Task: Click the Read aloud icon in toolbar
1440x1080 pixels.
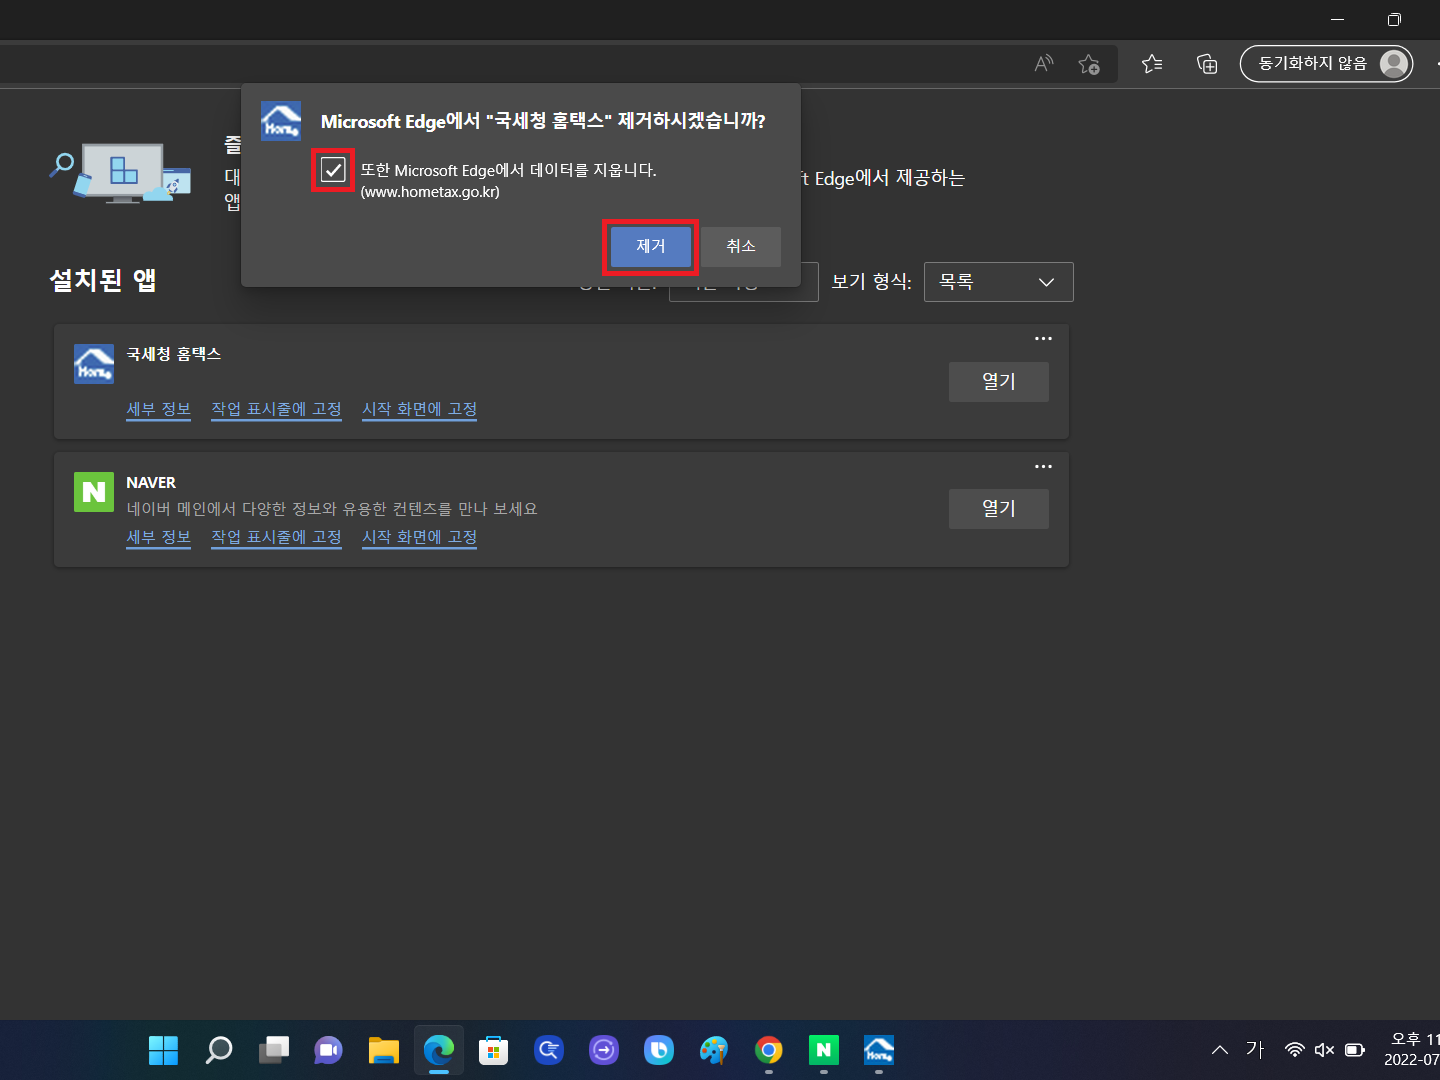Action: point(1044,64)
